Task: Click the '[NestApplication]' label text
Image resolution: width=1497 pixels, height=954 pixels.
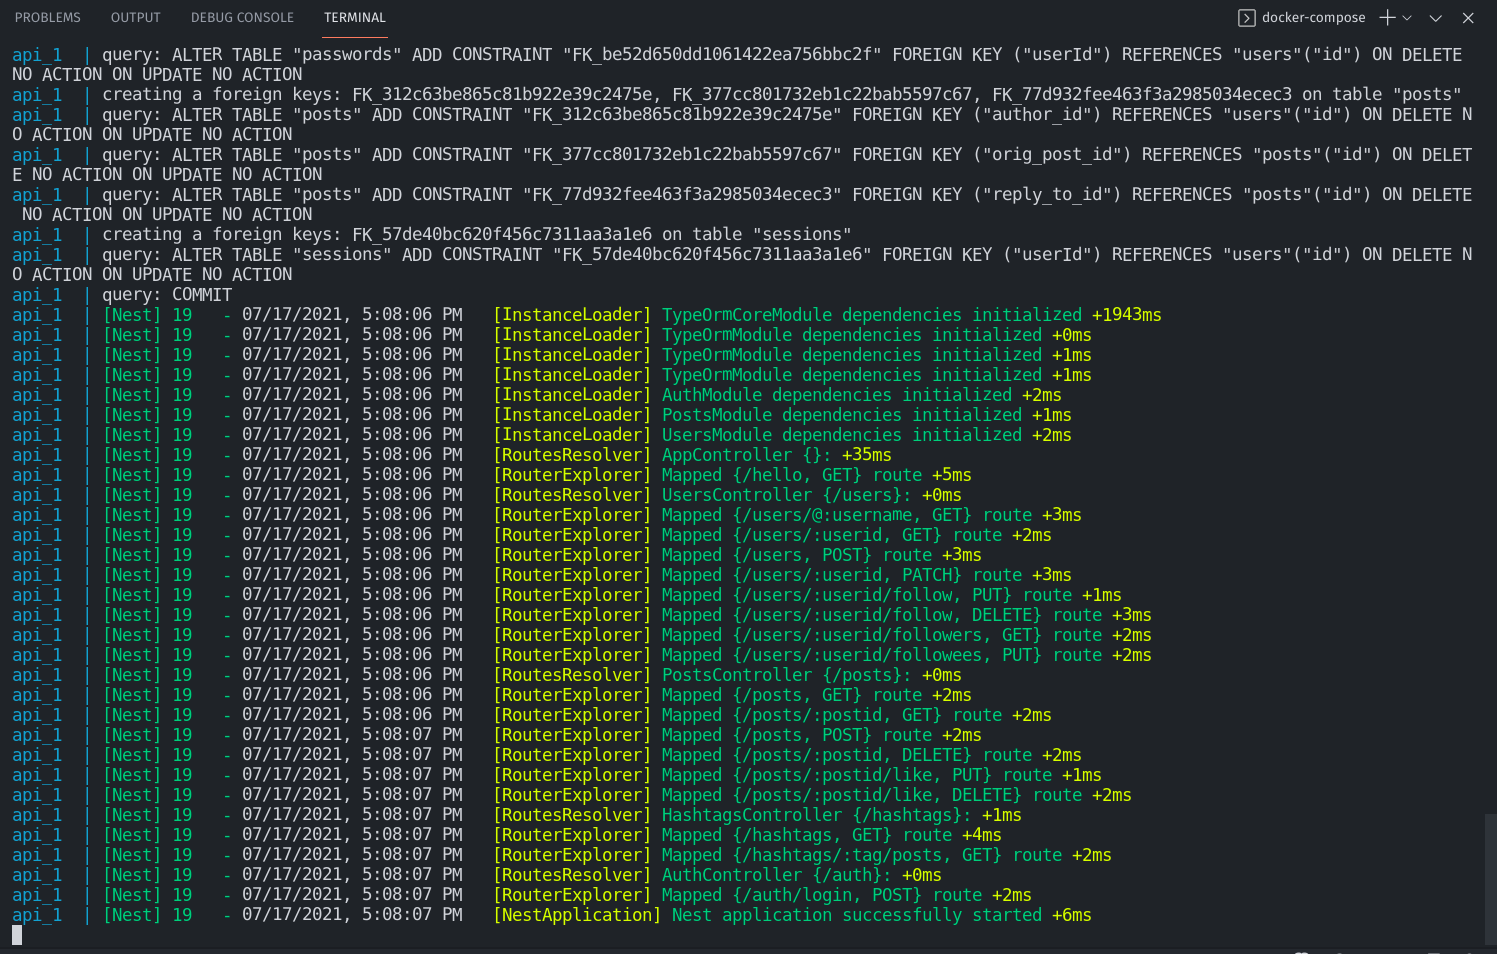Action: (576, 915)
